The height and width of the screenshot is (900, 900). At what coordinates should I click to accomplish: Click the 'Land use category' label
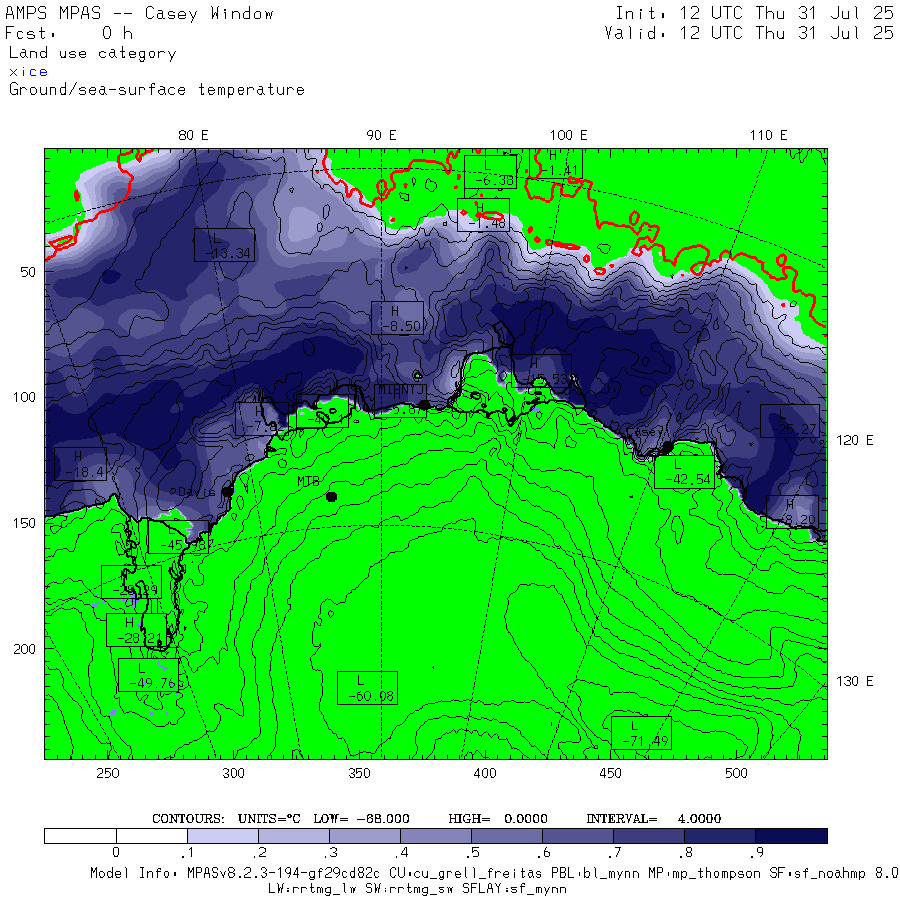pos(92,53)
